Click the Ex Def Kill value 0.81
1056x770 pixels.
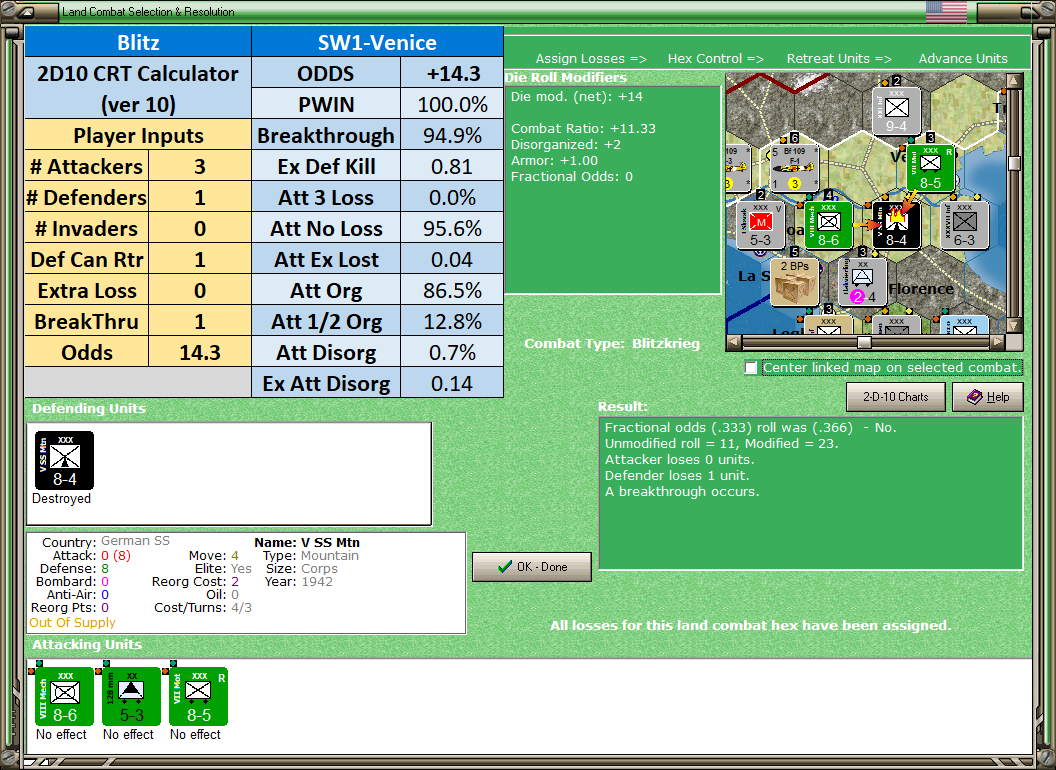tap(452, 166)
